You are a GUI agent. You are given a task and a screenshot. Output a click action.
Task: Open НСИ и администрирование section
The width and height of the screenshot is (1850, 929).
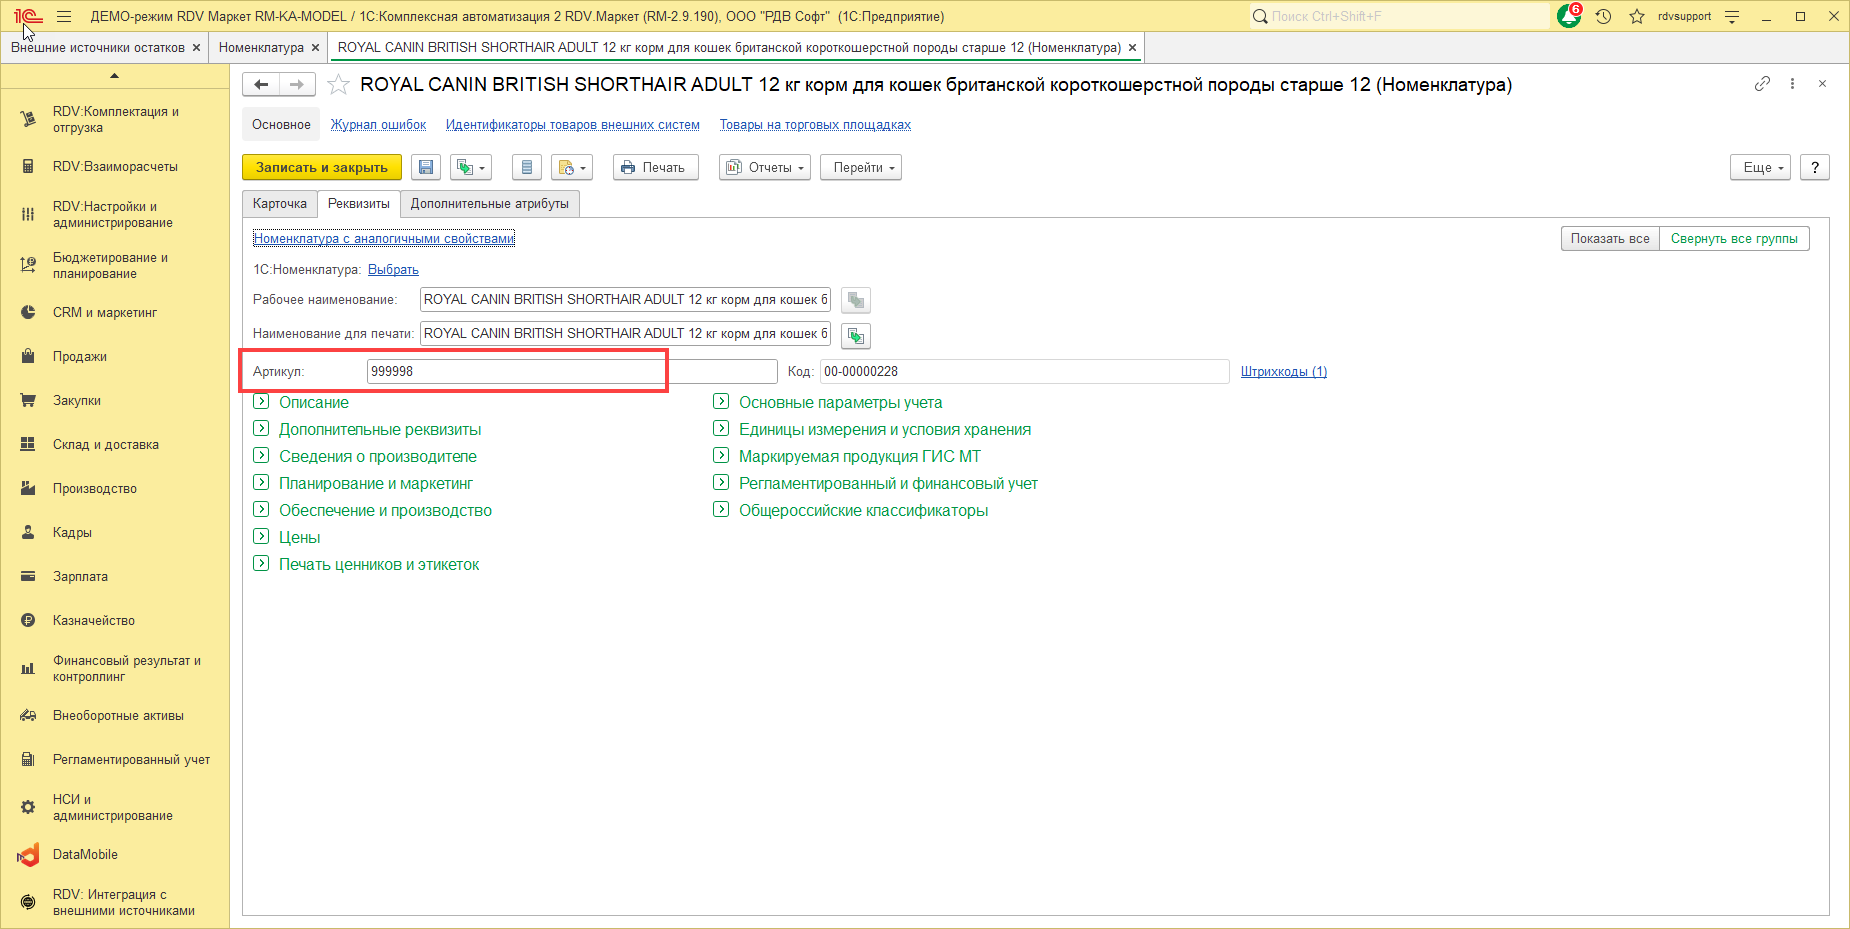coord(115,808)
